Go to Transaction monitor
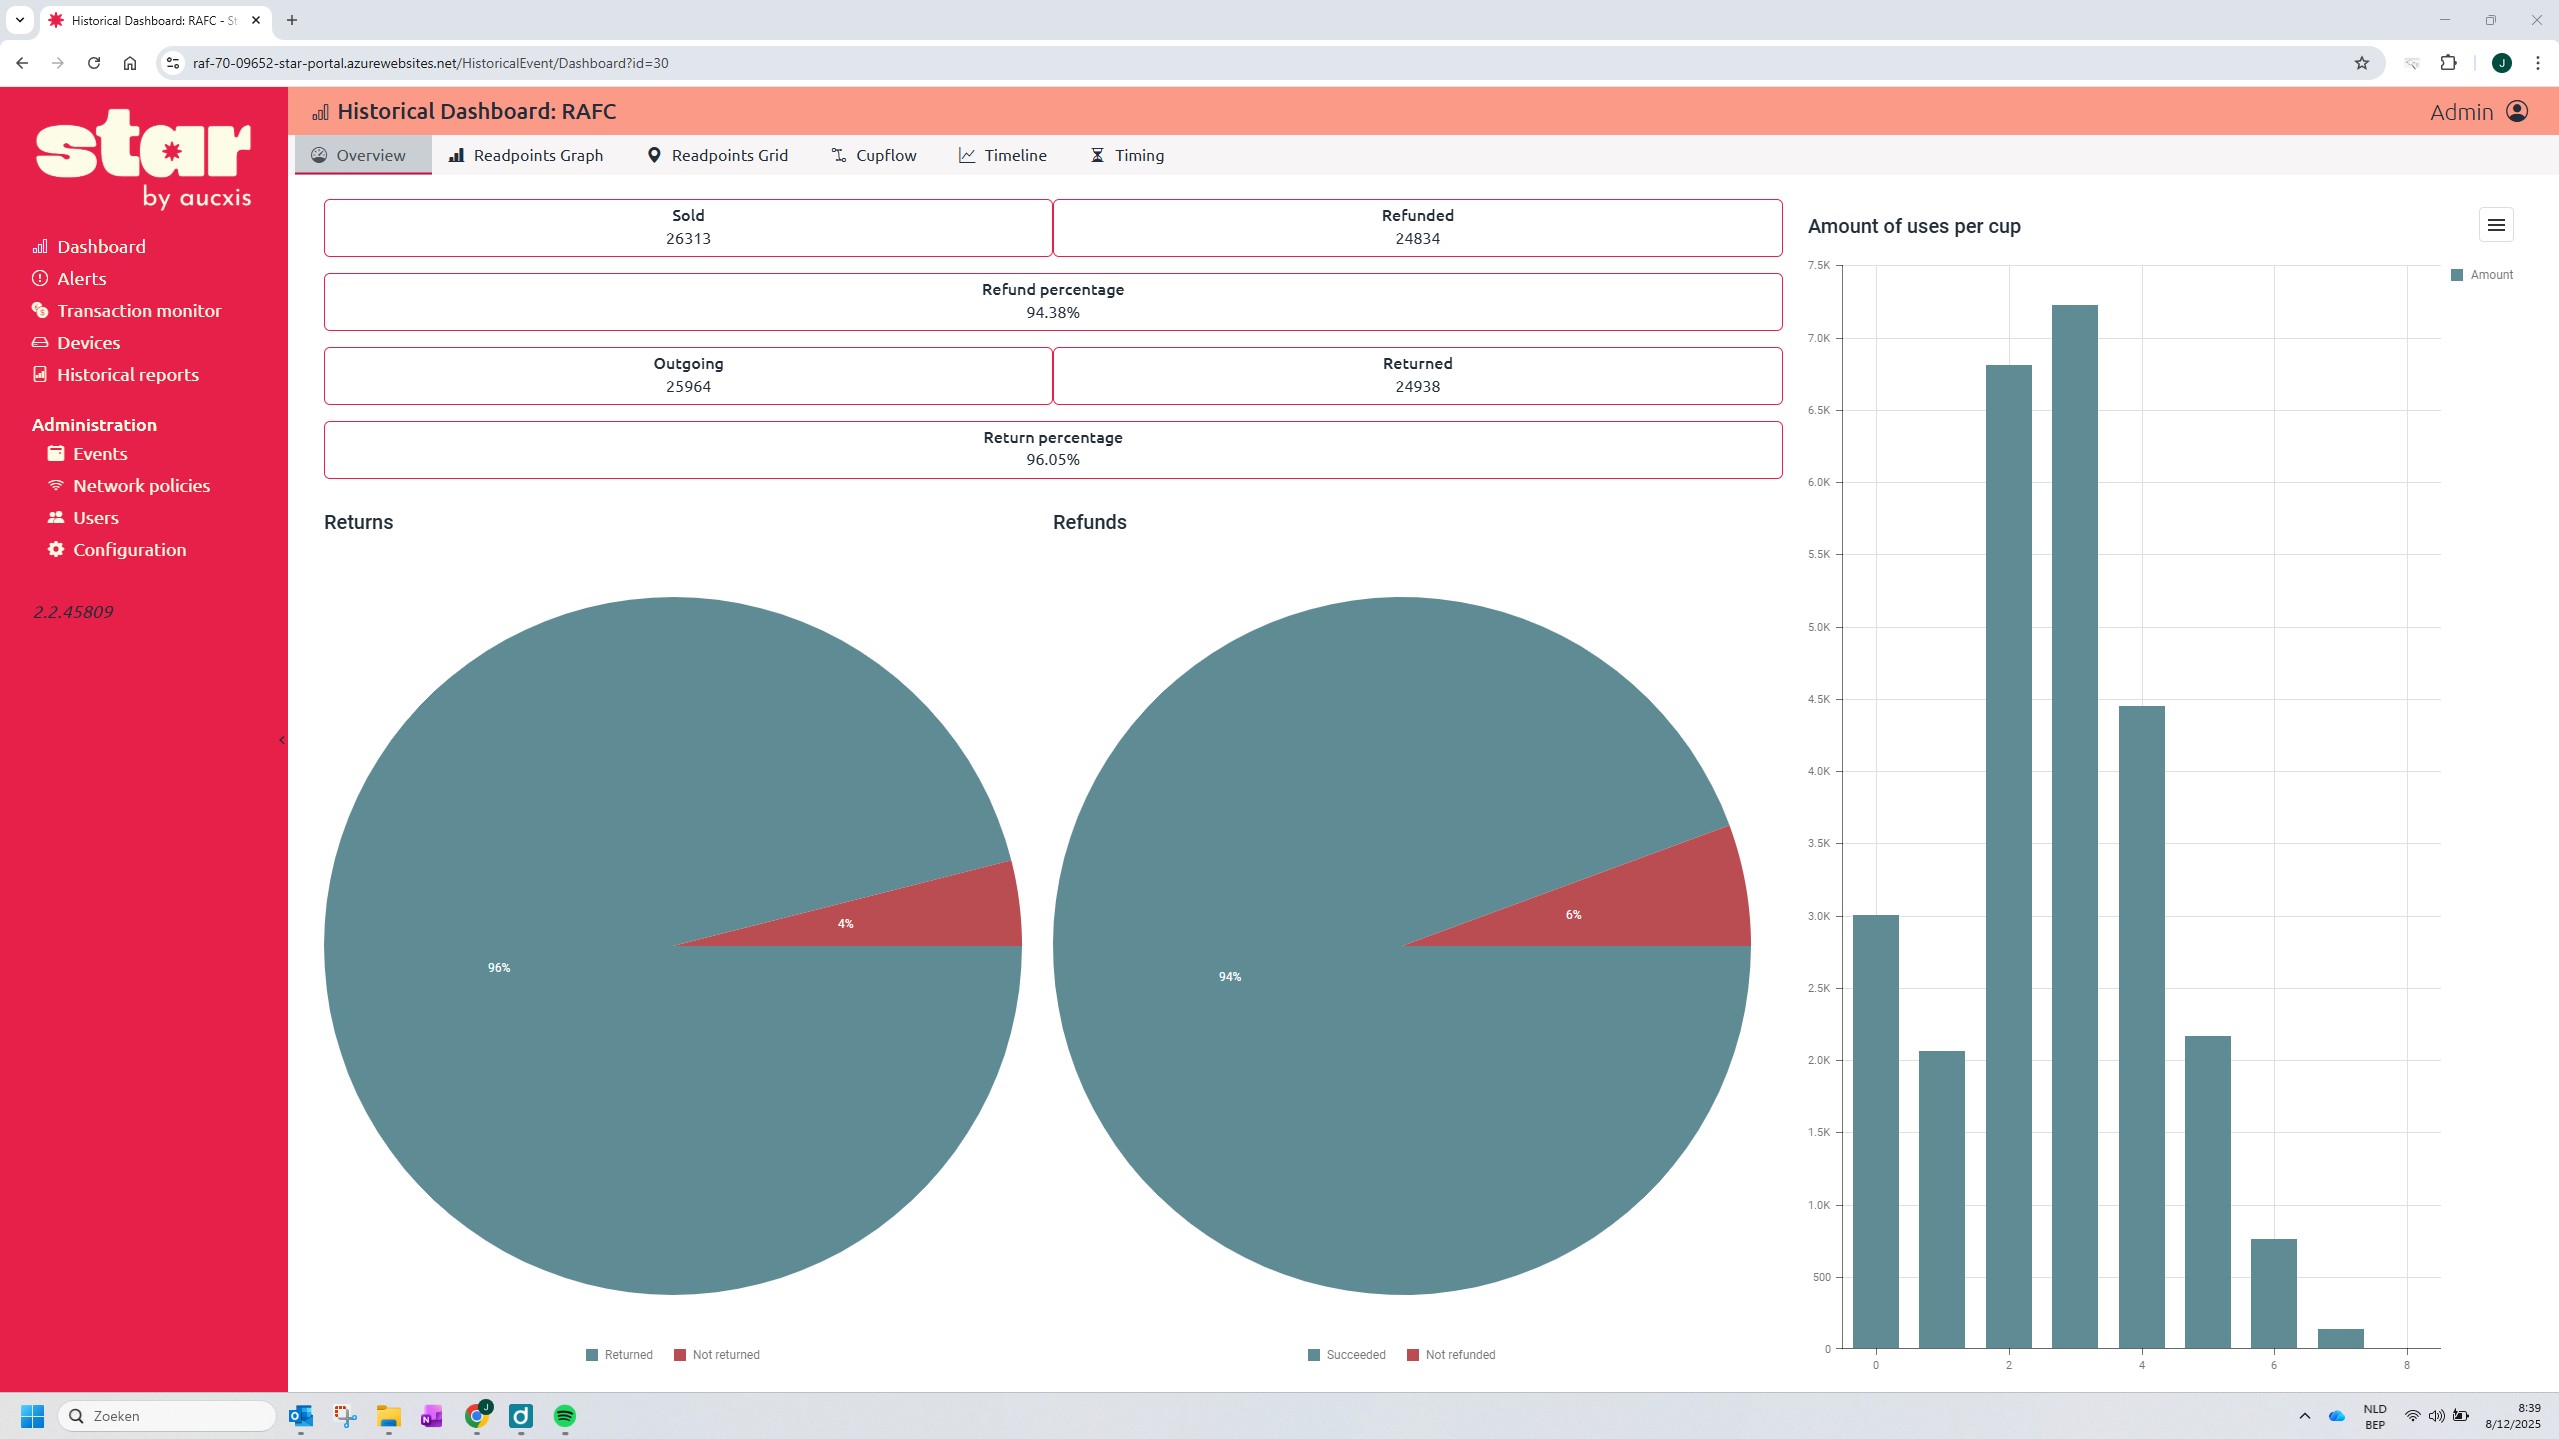 coord(127,311)
